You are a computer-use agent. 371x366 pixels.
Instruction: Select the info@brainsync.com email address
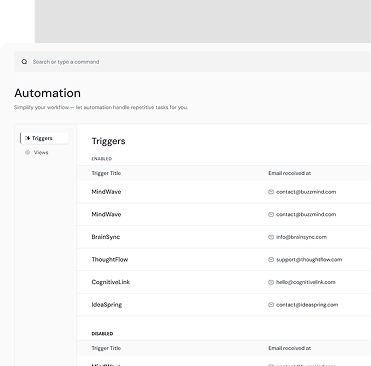(301, 237)
